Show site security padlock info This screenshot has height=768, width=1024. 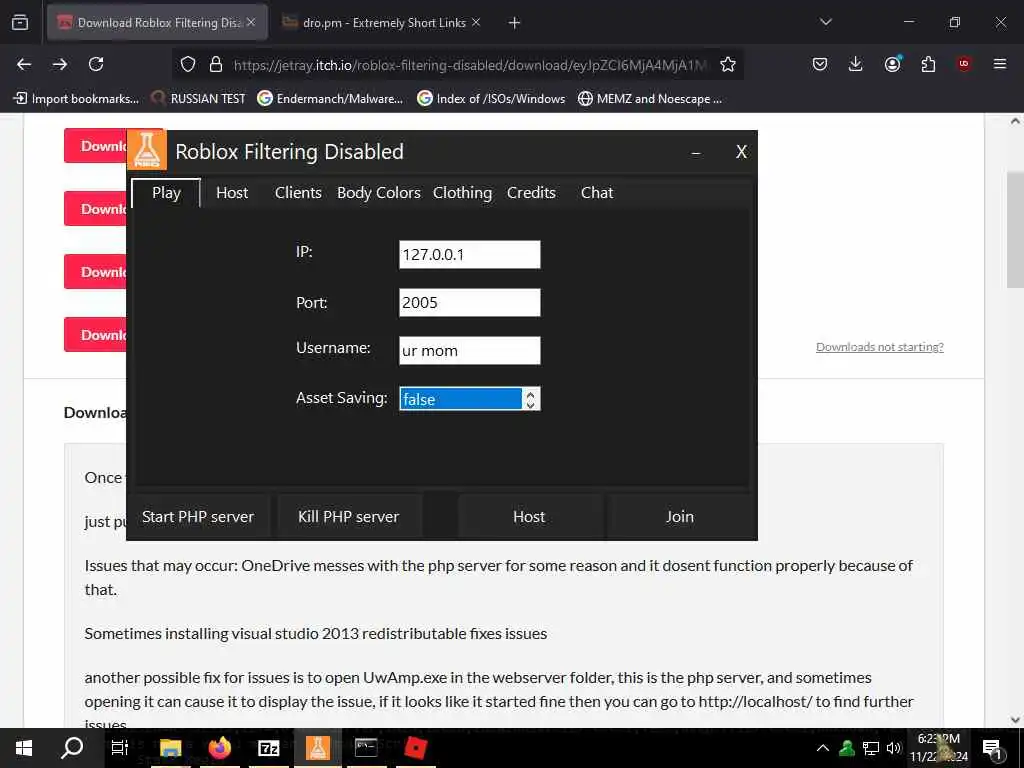(216, 64)
